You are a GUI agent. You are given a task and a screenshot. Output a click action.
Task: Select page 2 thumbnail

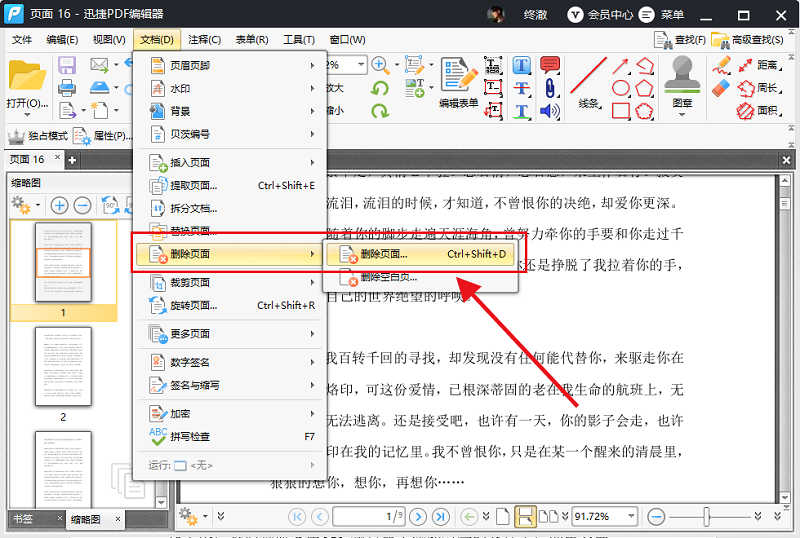tap(63, 366)
